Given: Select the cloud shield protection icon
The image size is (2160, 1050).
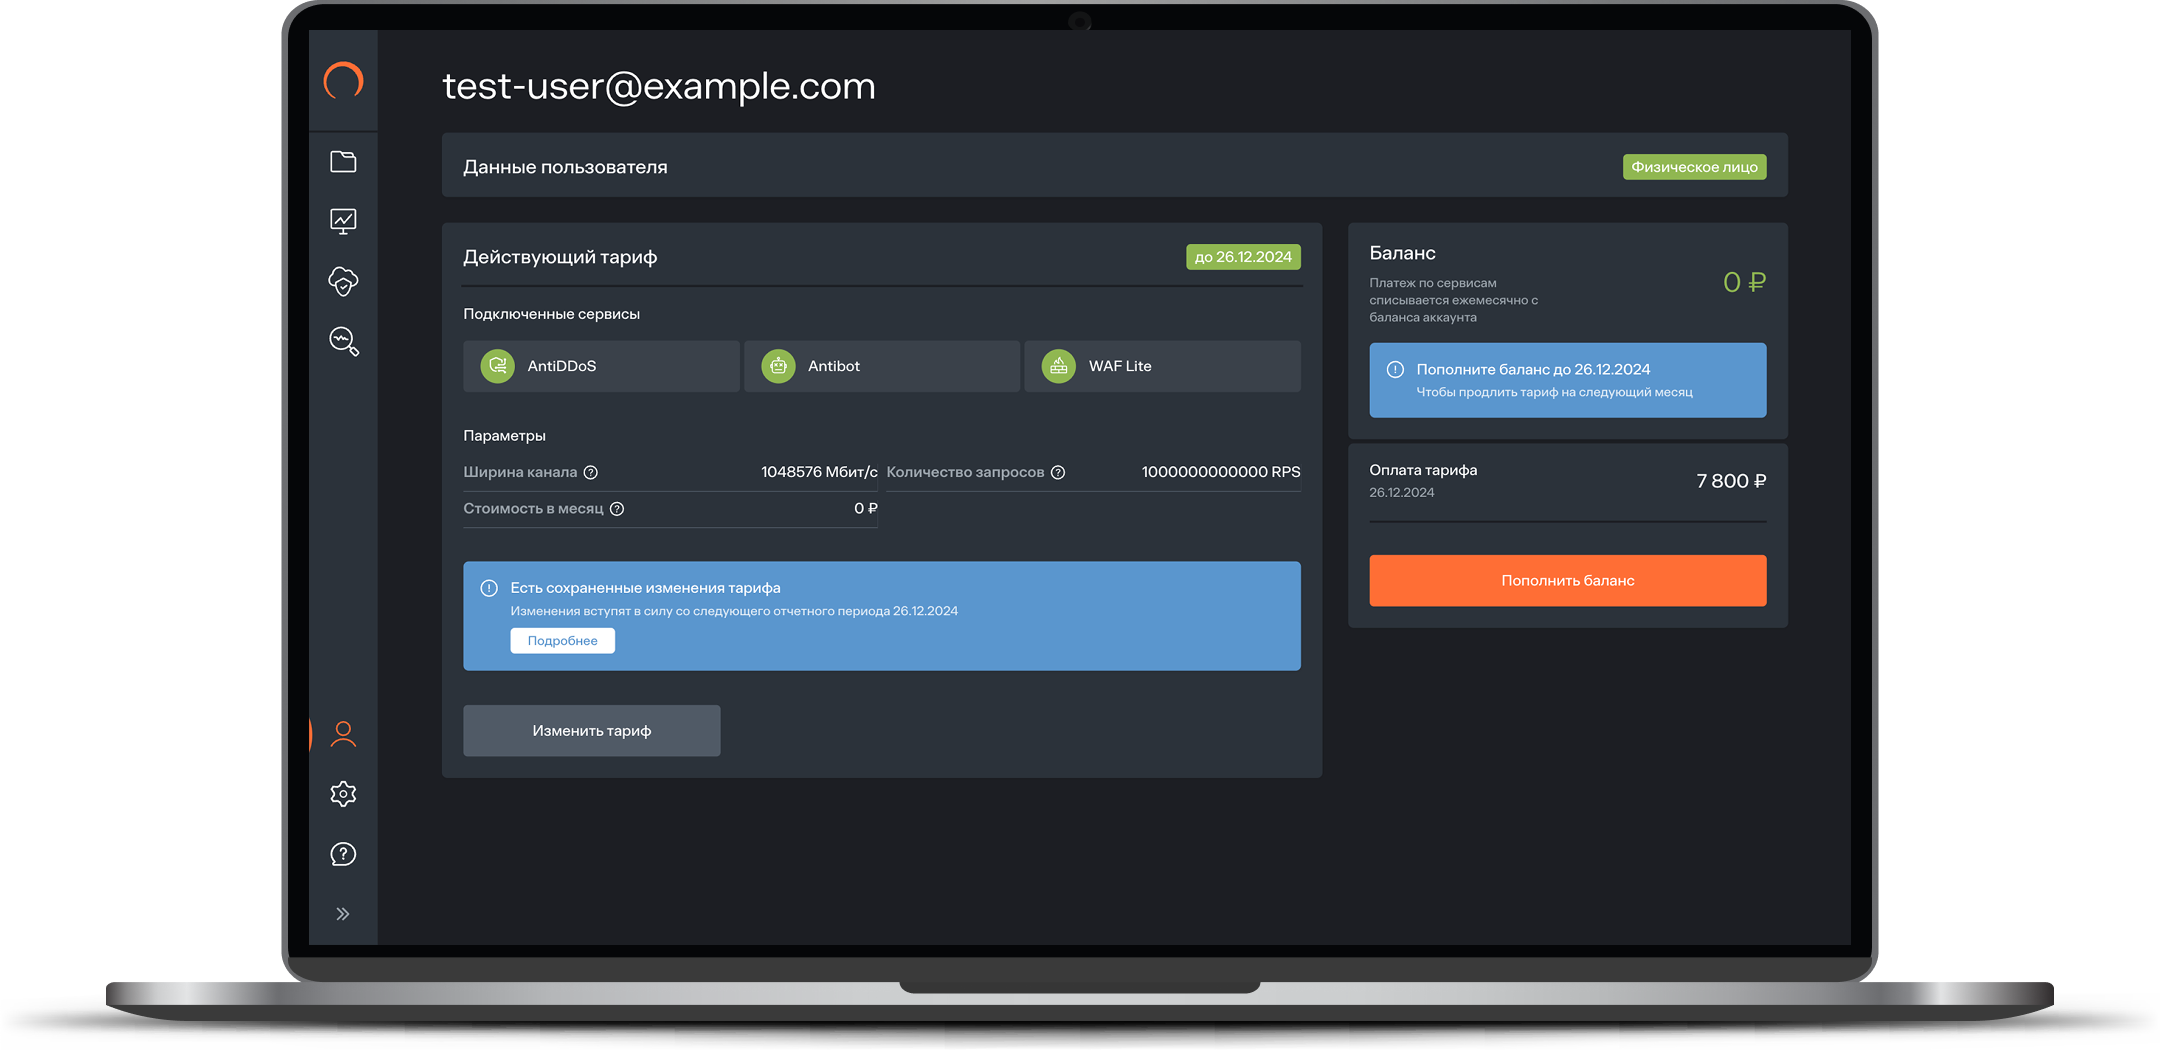Looking at the screenshot, I should tap(343, 282).
